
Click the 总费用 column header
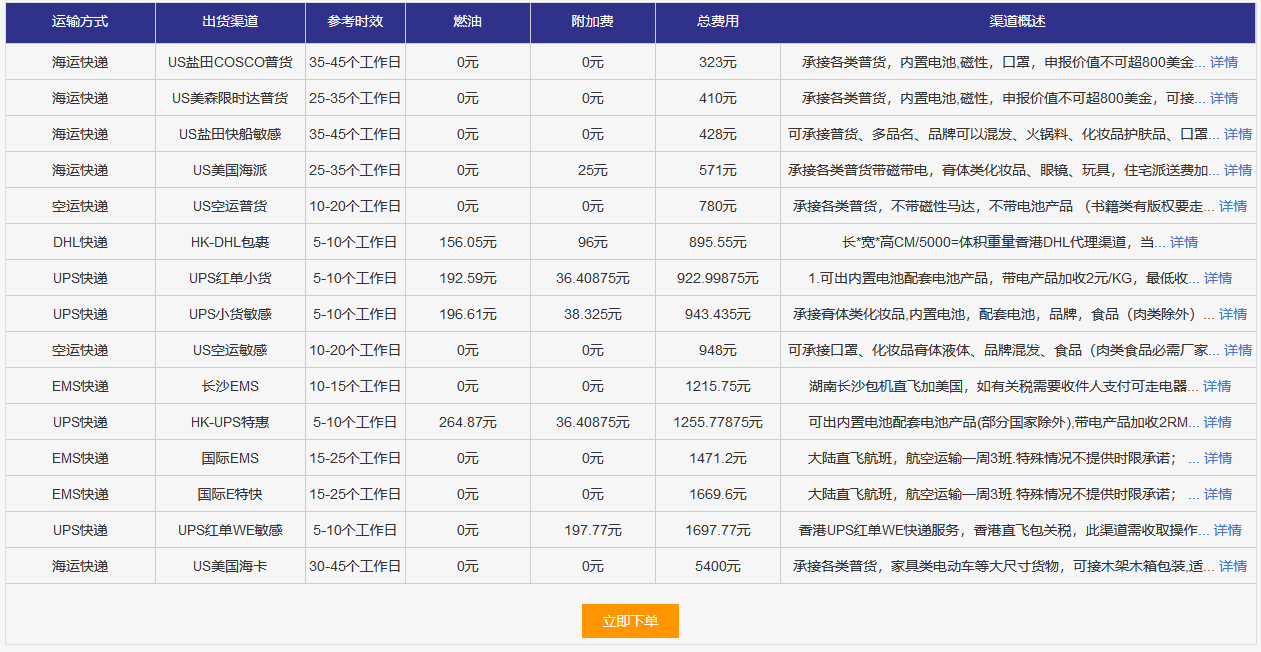pyautogui.click(x=718, y=21)
